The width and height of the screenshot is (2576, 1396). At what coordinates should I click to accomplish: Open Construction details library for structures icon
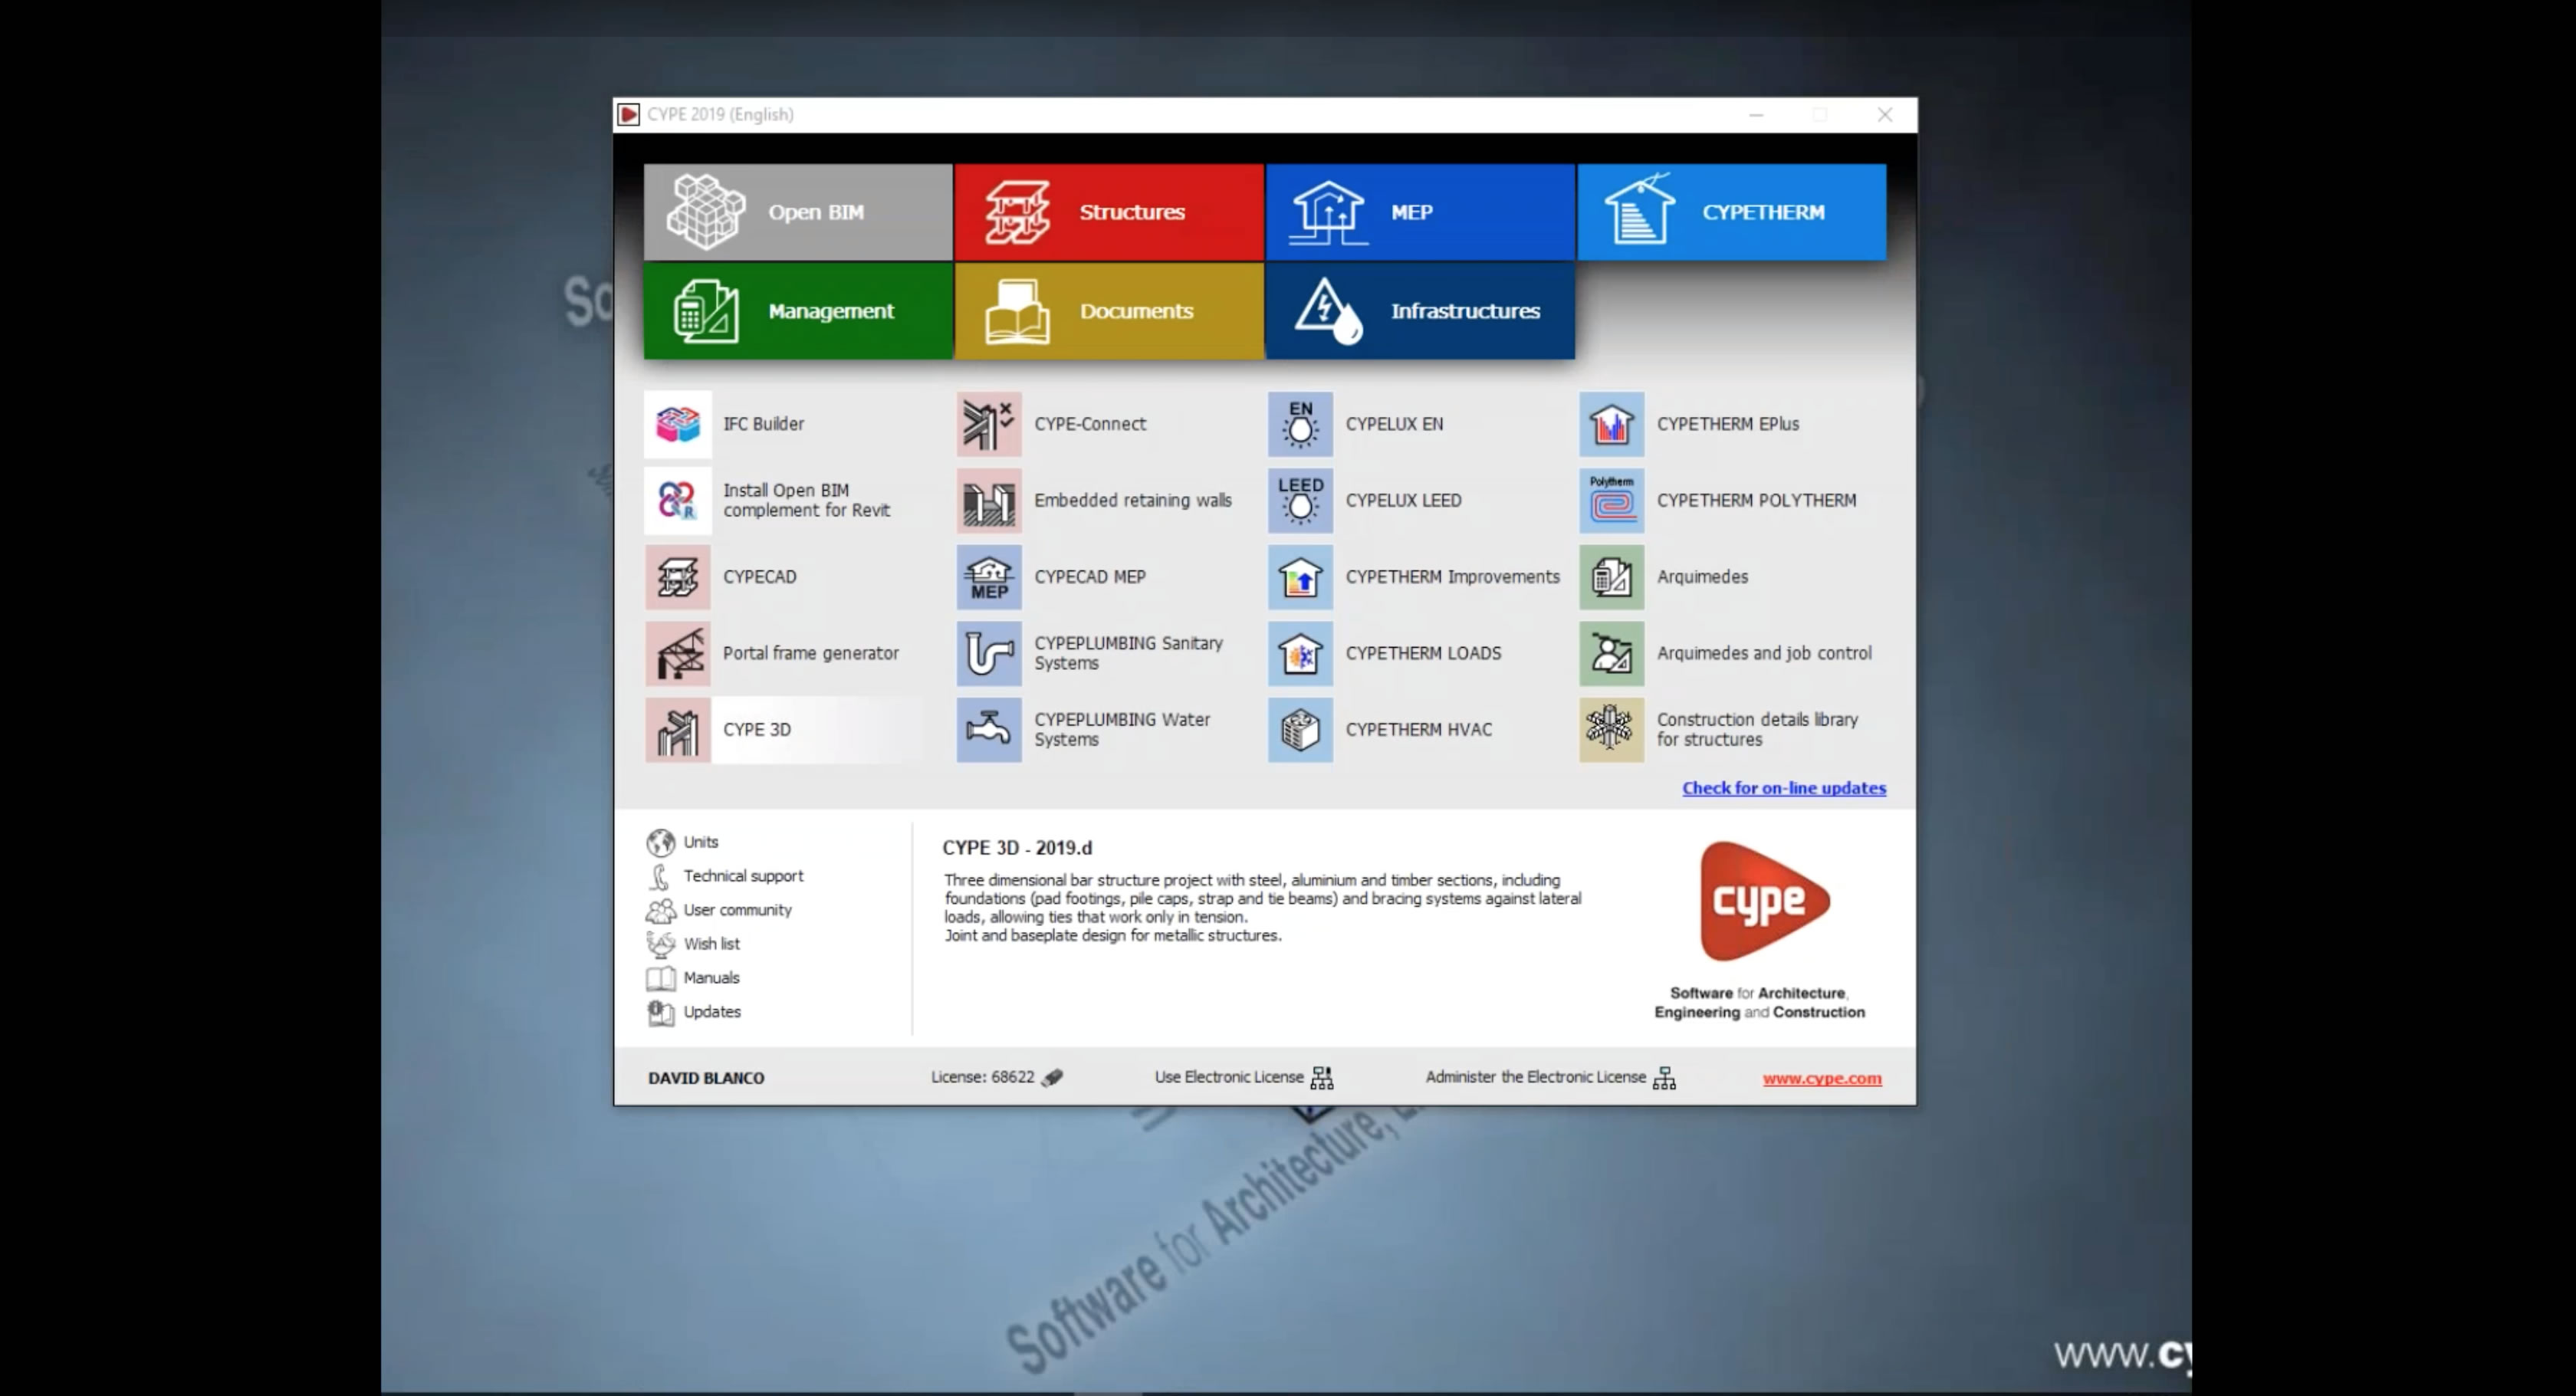(x=1611, y=730)
